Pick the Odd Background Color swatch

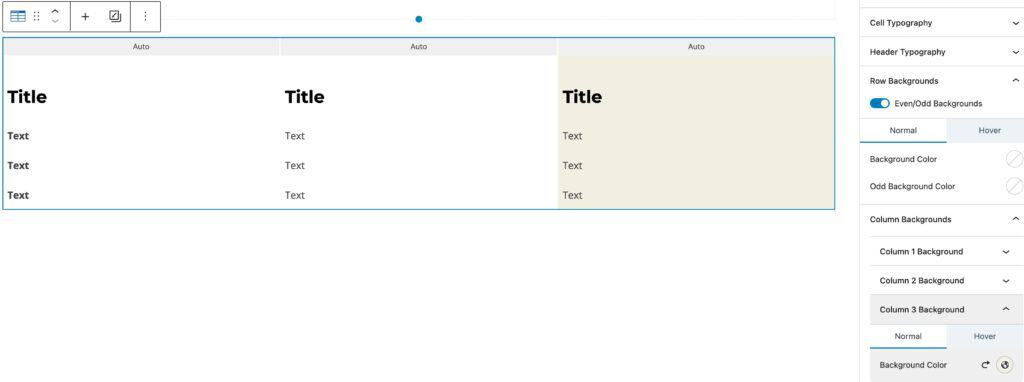point(1014,186)
